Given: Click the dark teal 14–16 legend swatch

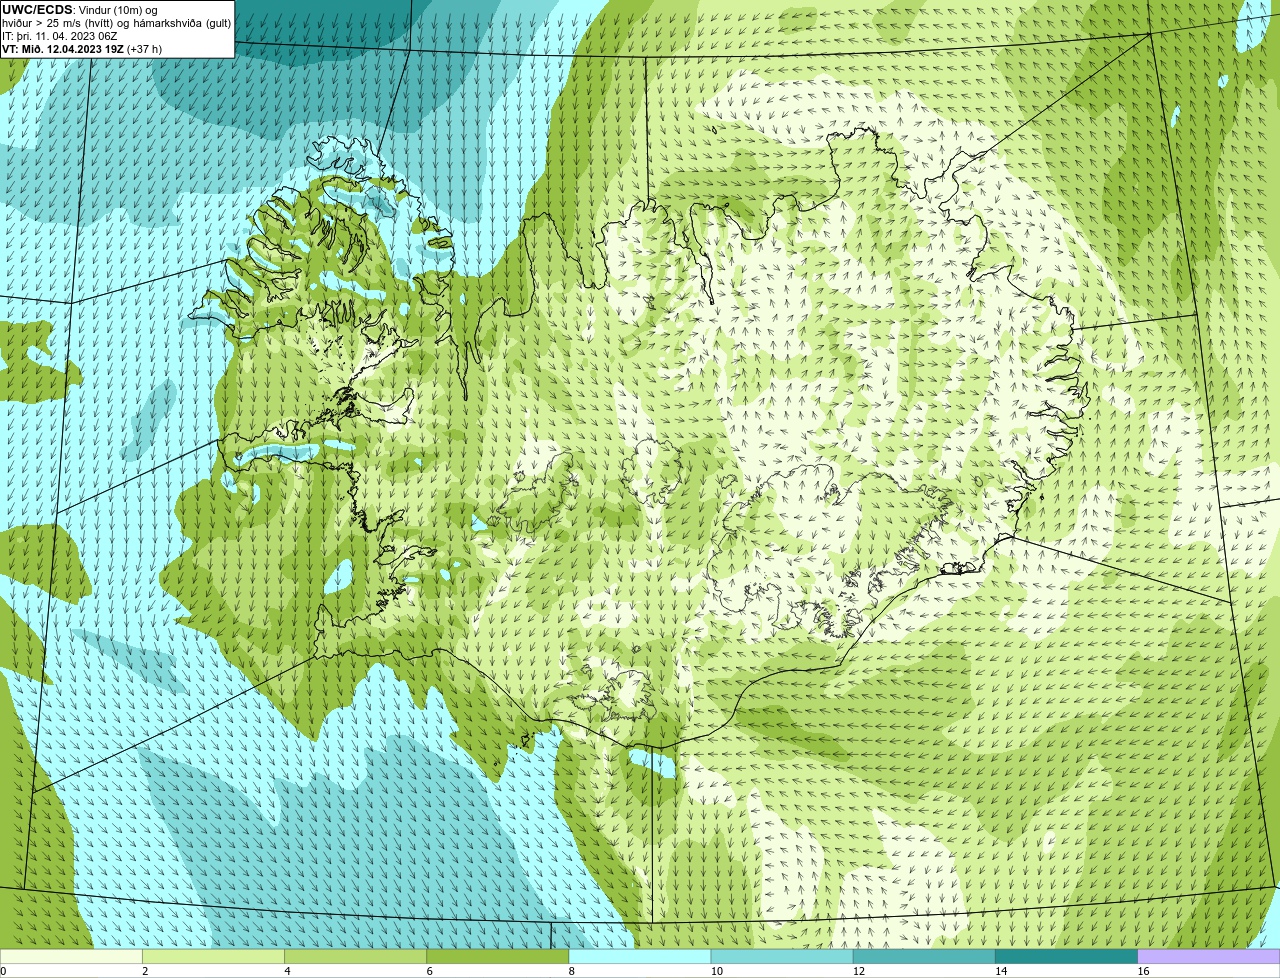Looking at the screenshot, I should (x=1066, y=957).
